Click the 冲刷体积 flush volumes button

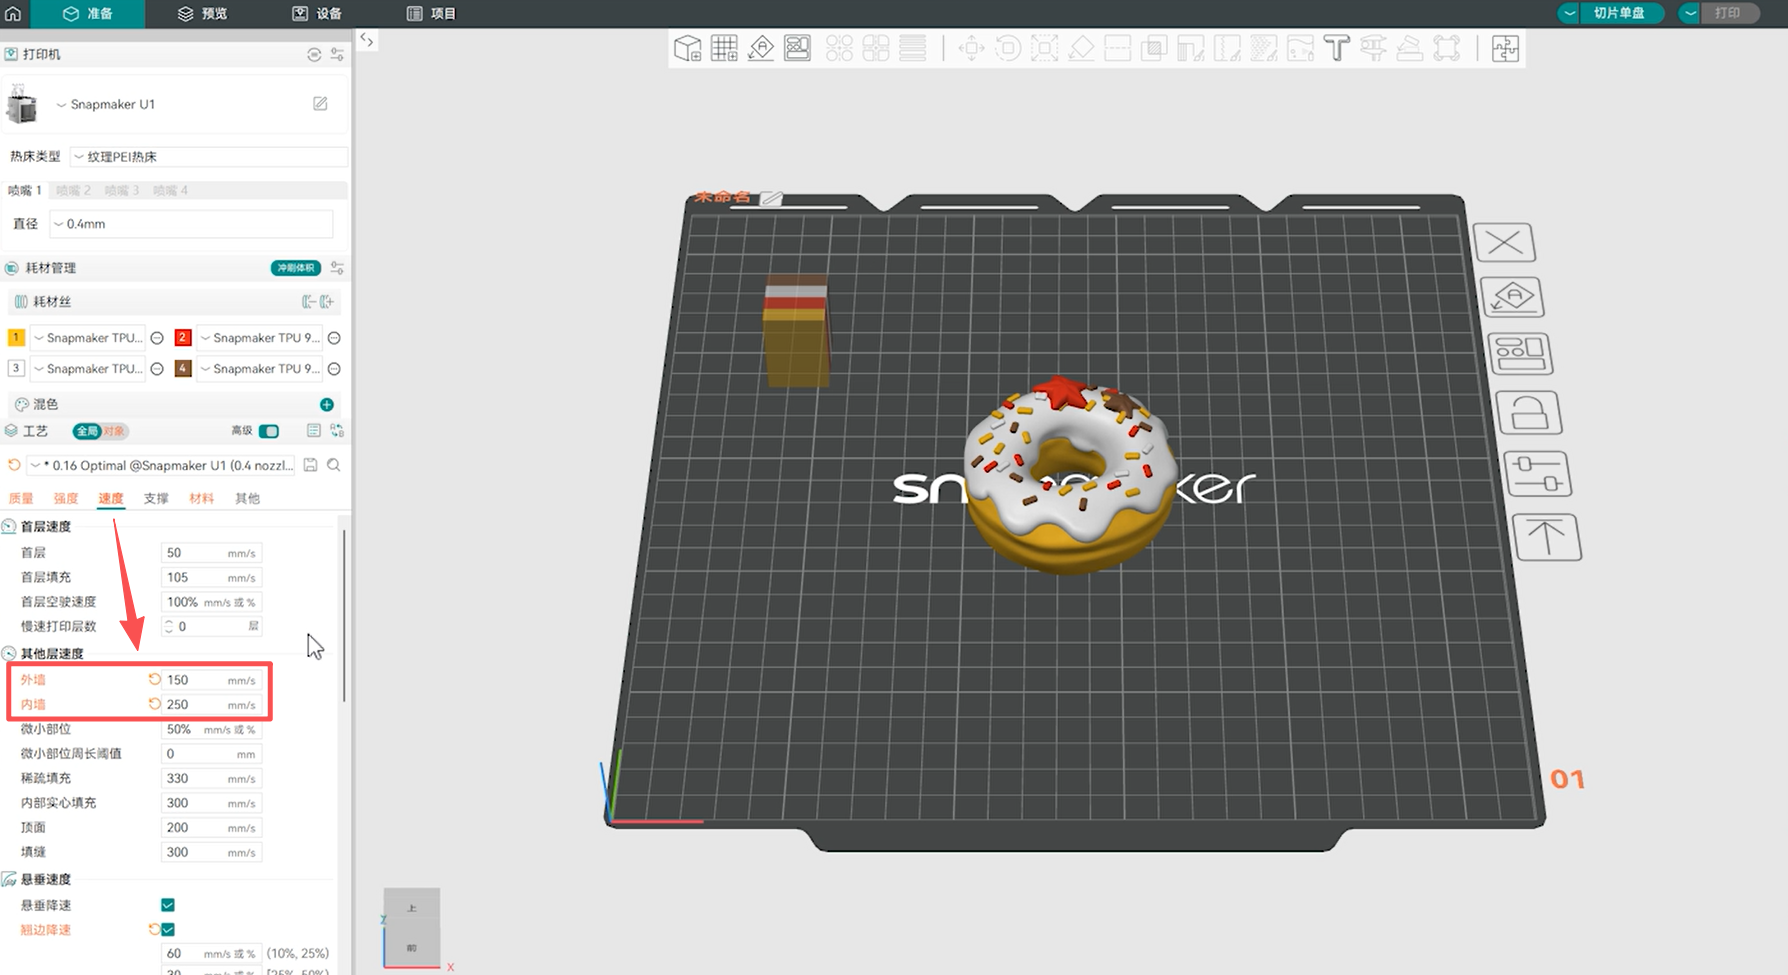pyautogui.click(x=295, y=268)
